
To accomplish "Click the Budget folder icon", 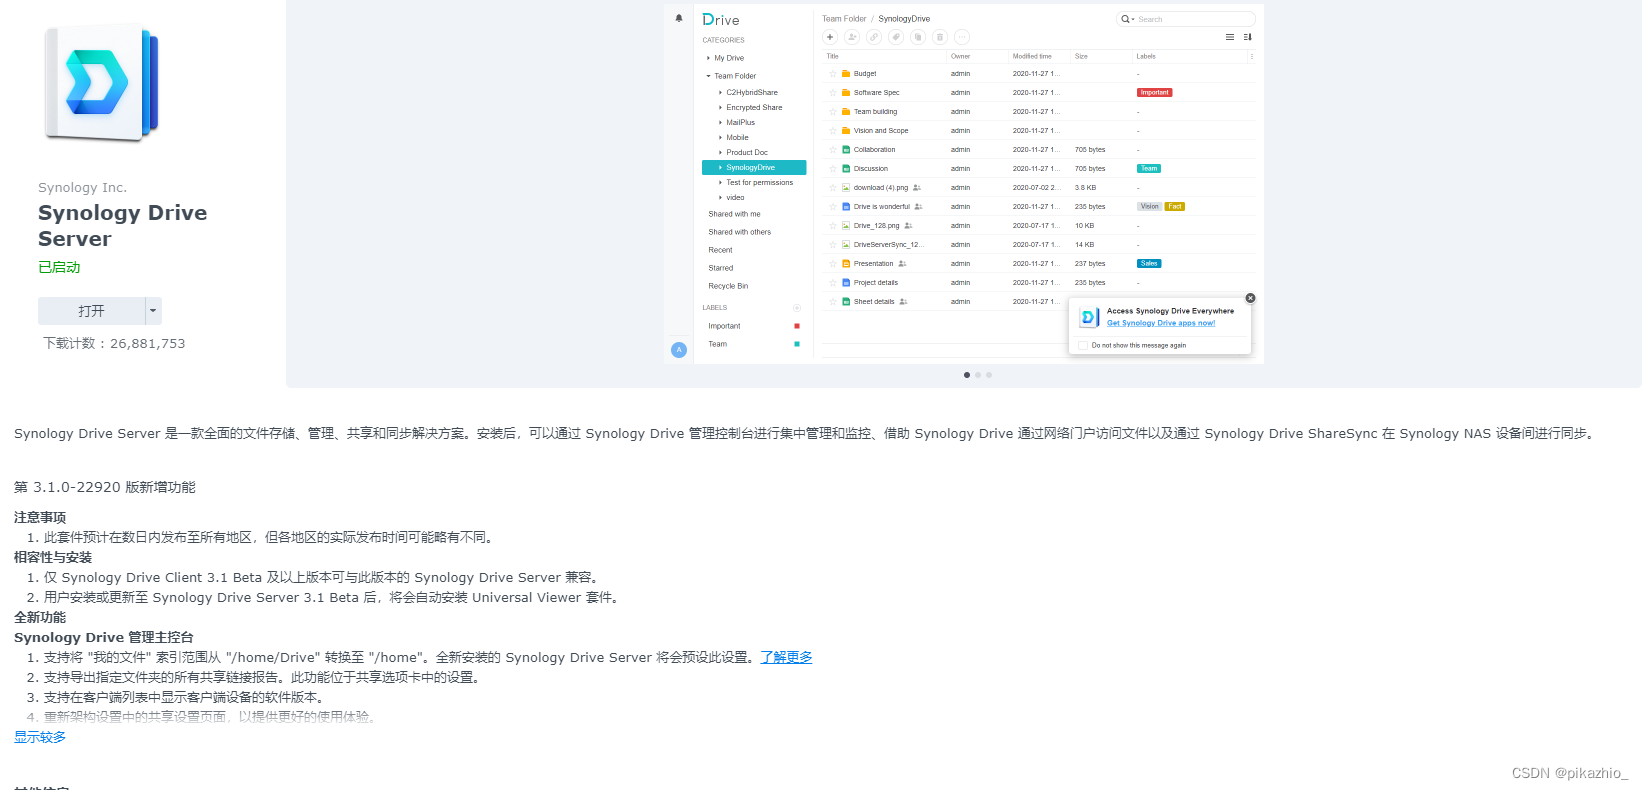I will [846, 74].
